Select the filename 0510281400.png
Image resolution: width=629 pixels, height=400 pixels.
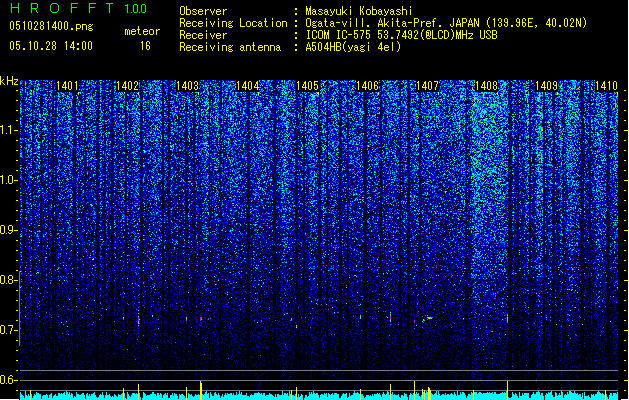pos(51,26)
